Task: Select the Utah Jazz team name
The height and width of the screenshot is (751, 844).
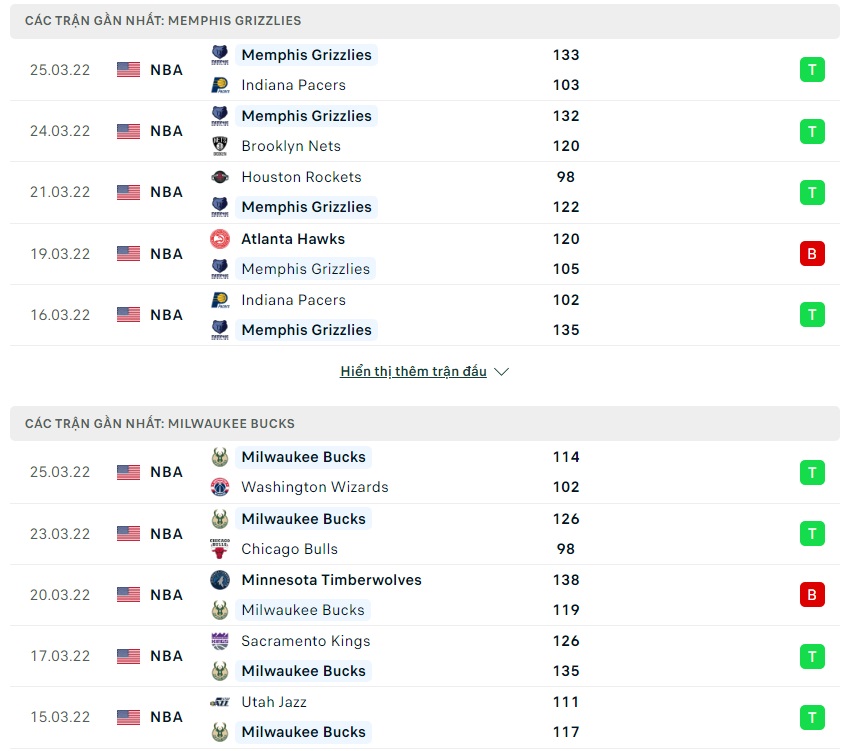Action: pos(274,702)
